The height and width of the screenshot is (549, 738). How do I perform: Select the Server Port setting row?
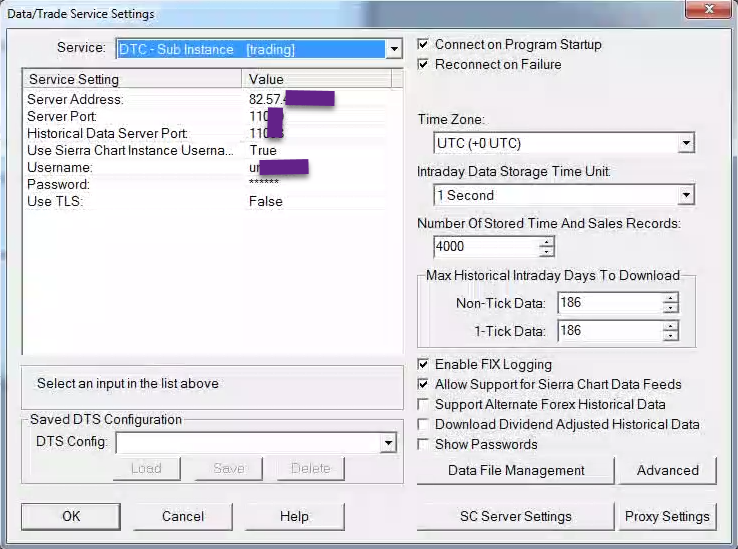coord(207,116)
